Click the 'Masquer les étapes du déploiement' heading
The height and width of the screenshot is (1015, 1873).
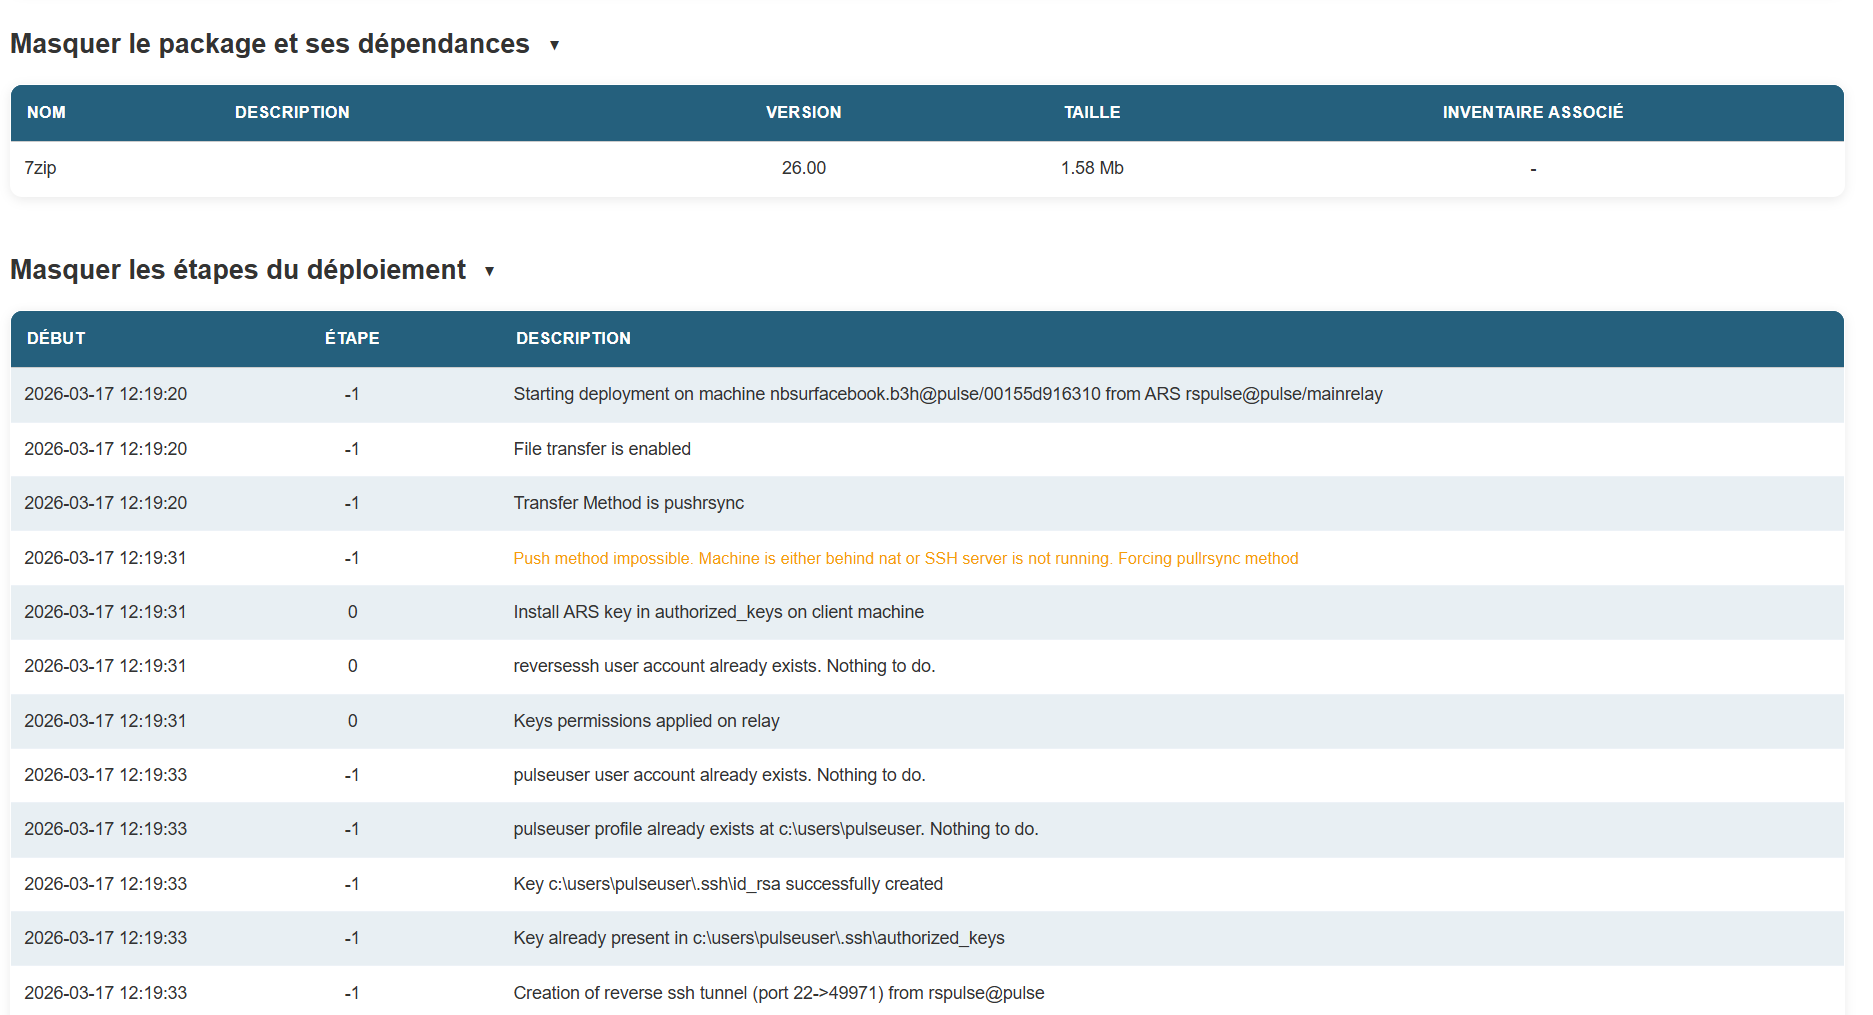[238, 270]
